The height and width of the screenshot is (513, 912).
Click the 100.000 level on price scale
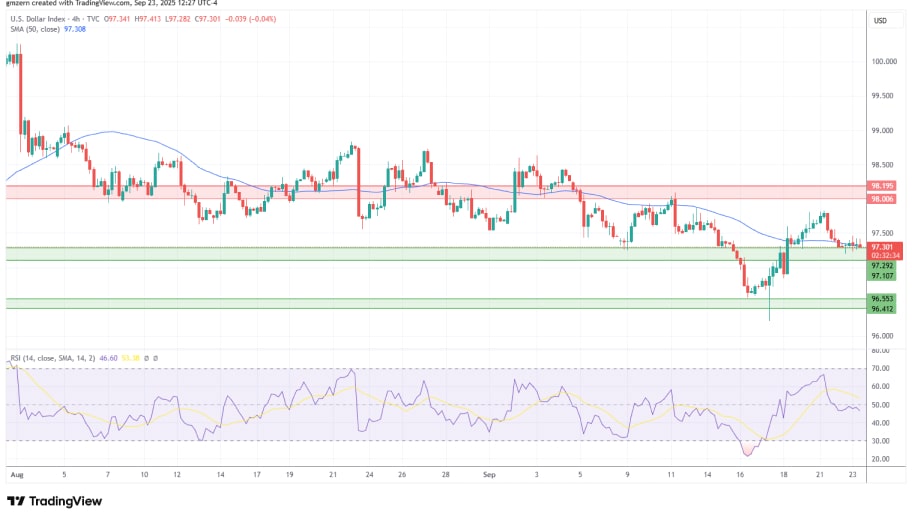point(883,61)
